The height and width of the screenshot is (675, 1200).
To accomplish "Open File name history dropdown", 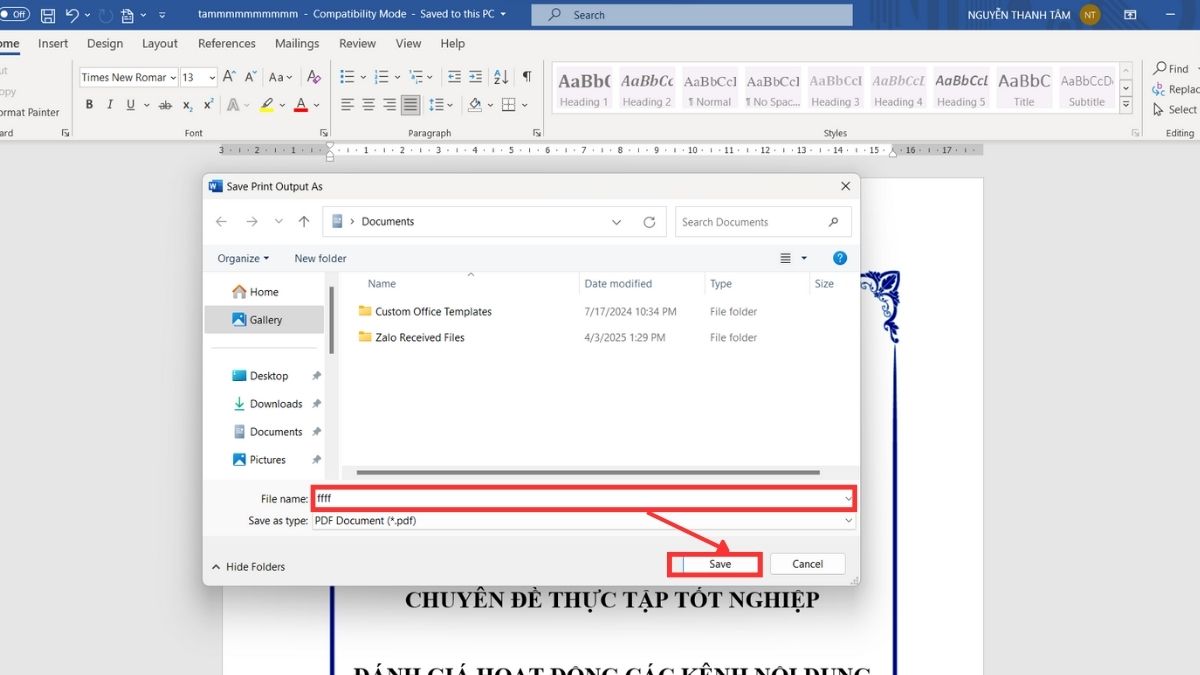I will coord(849,497).
